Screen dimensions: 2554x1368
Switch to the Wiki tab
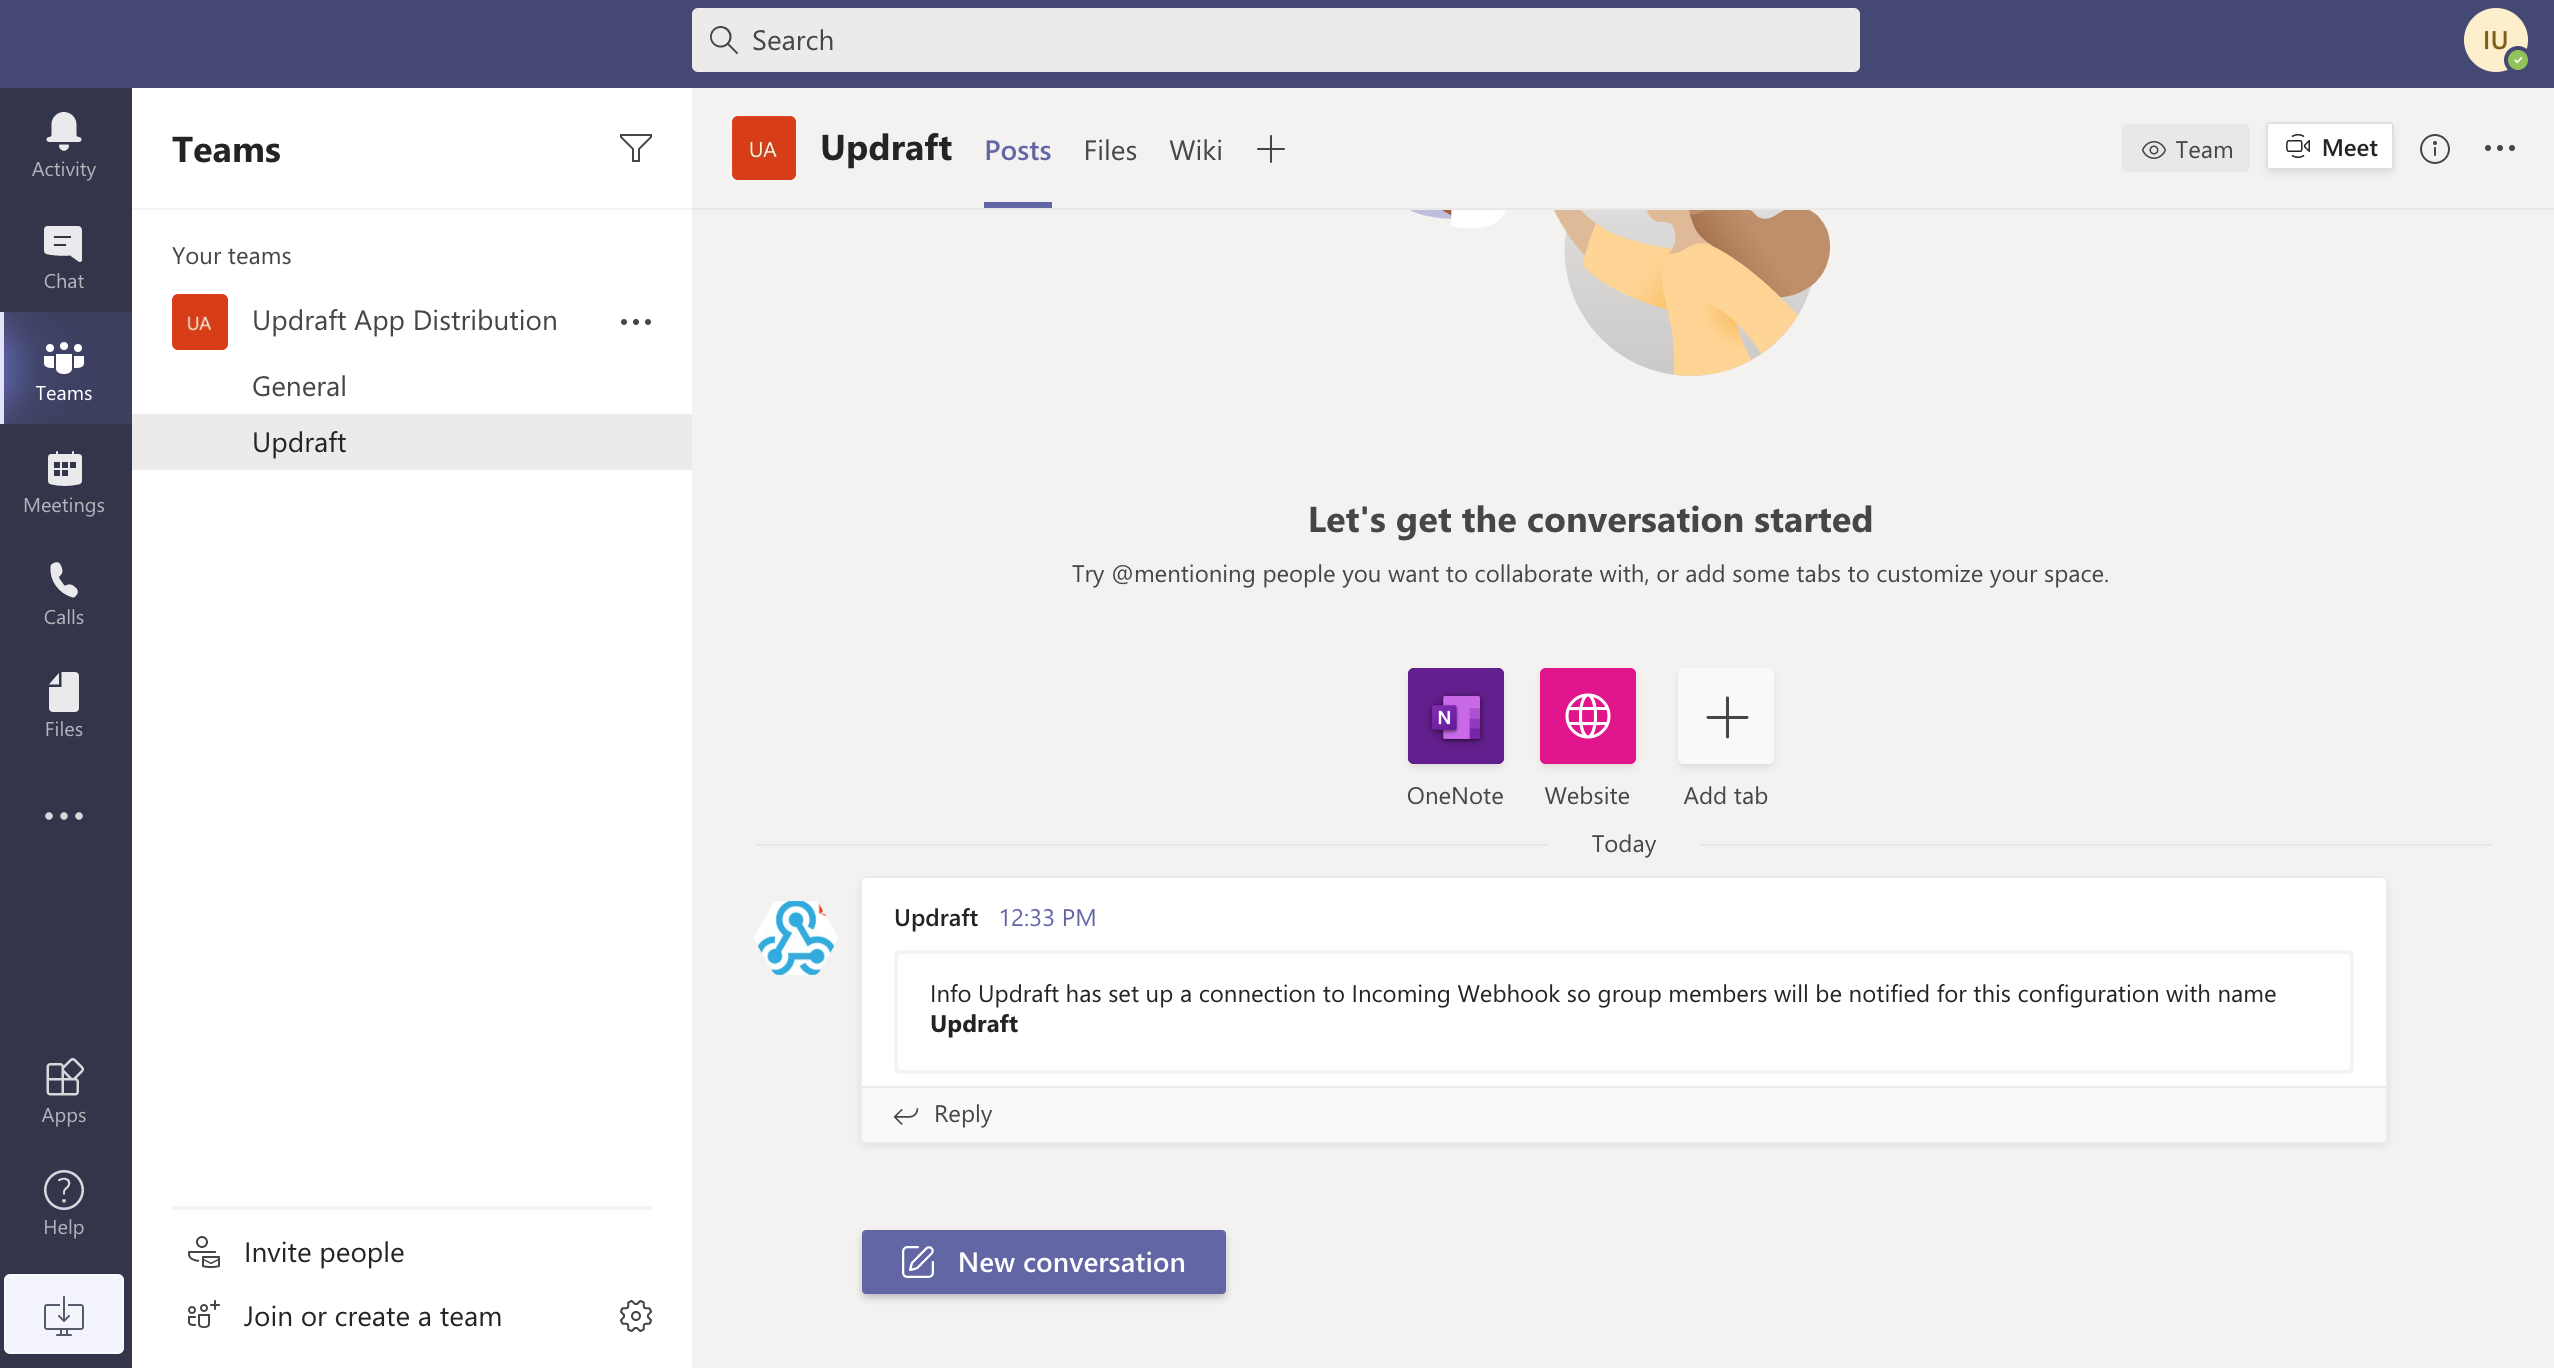1196,150
